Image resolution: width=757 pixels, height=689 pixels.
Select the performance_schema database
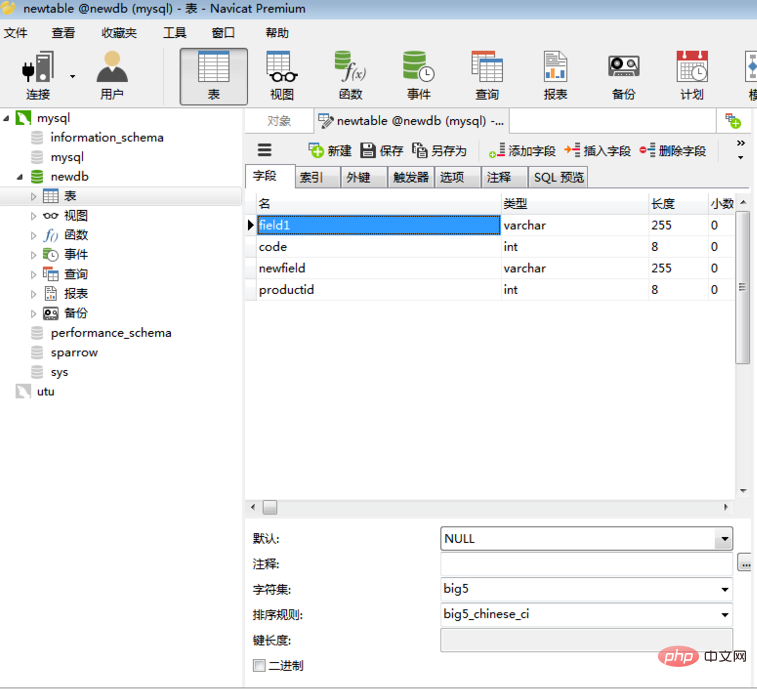coord(111,333)
